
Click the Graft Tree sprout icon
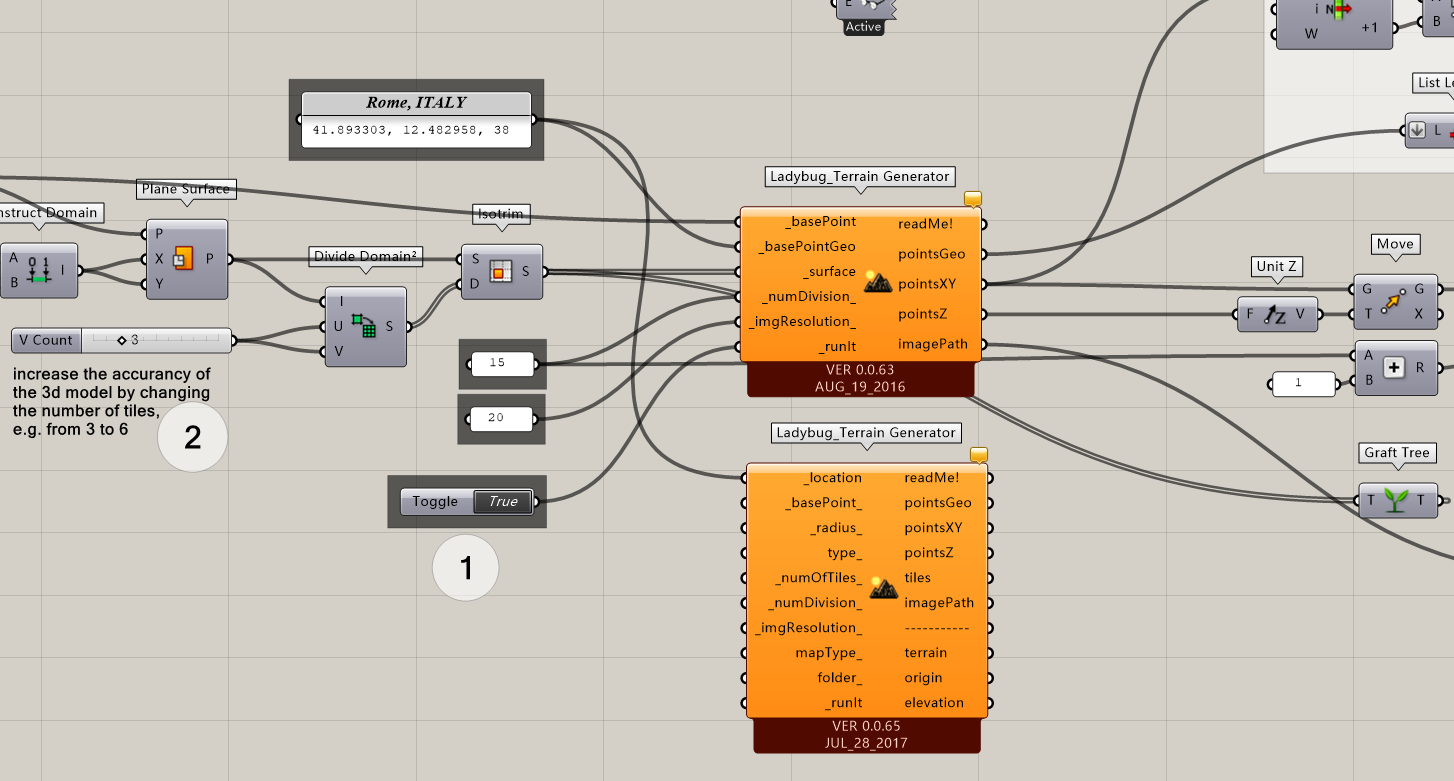click(1396, 500)
